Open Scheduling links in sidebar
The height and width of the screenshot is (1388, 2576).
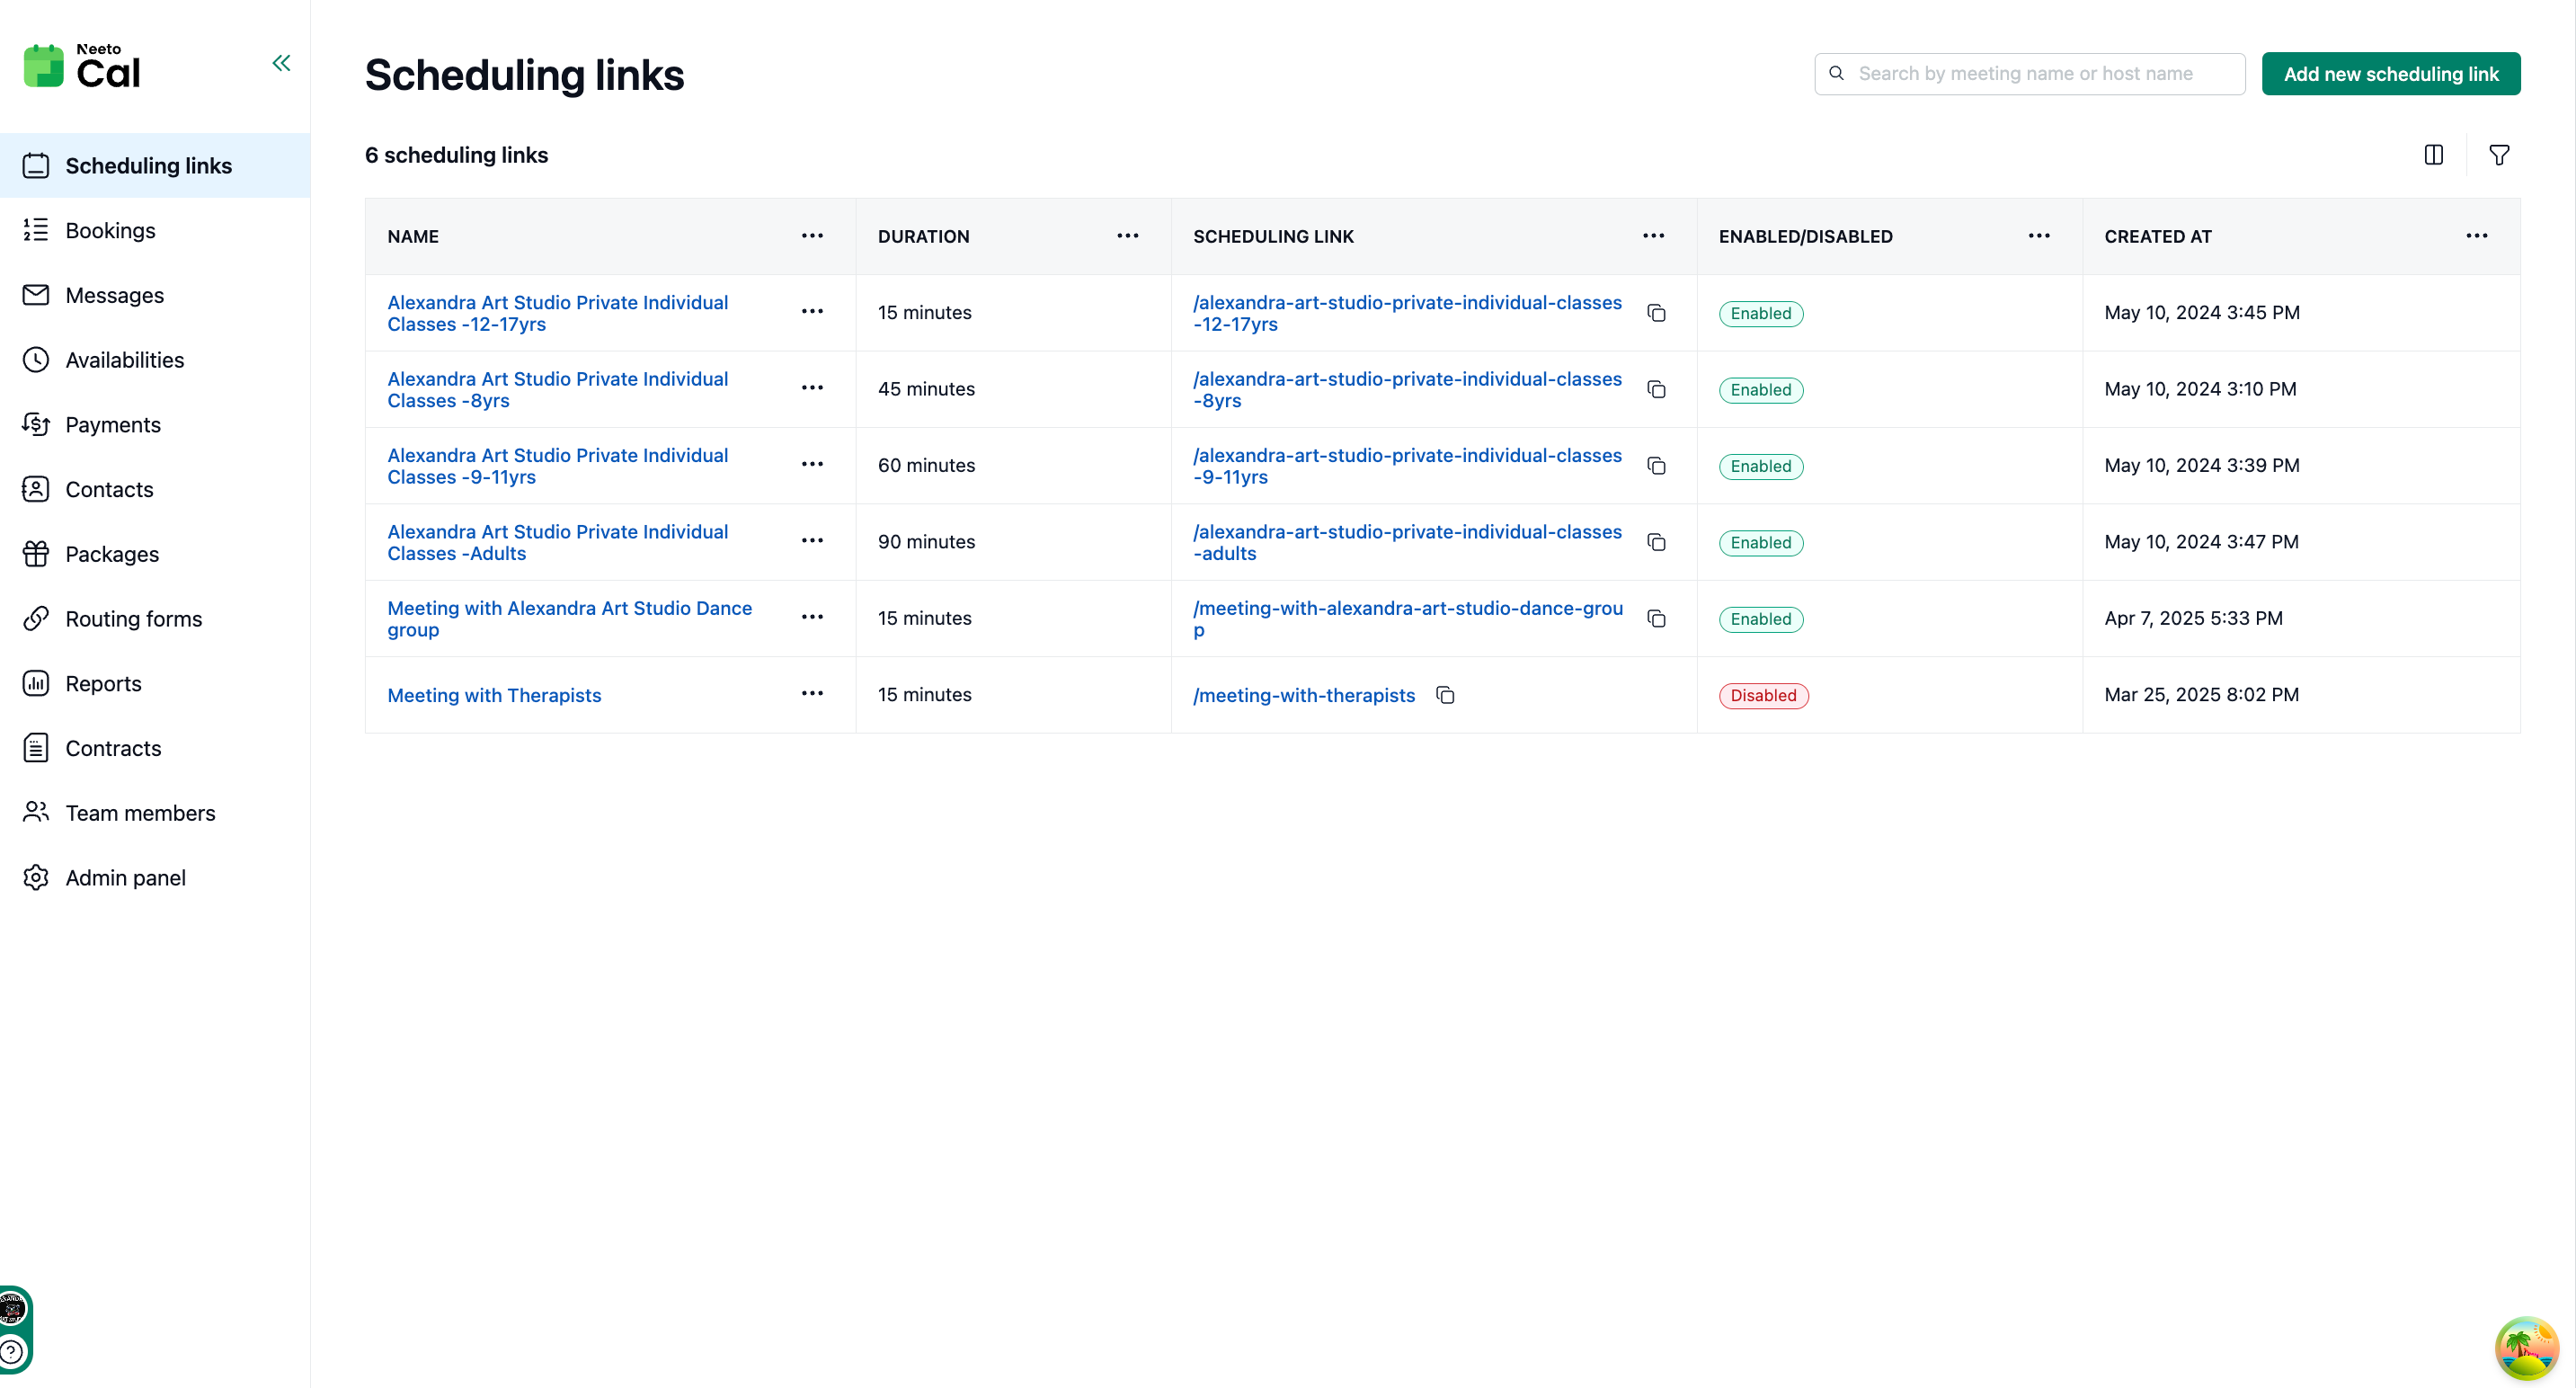coord(155,166)
